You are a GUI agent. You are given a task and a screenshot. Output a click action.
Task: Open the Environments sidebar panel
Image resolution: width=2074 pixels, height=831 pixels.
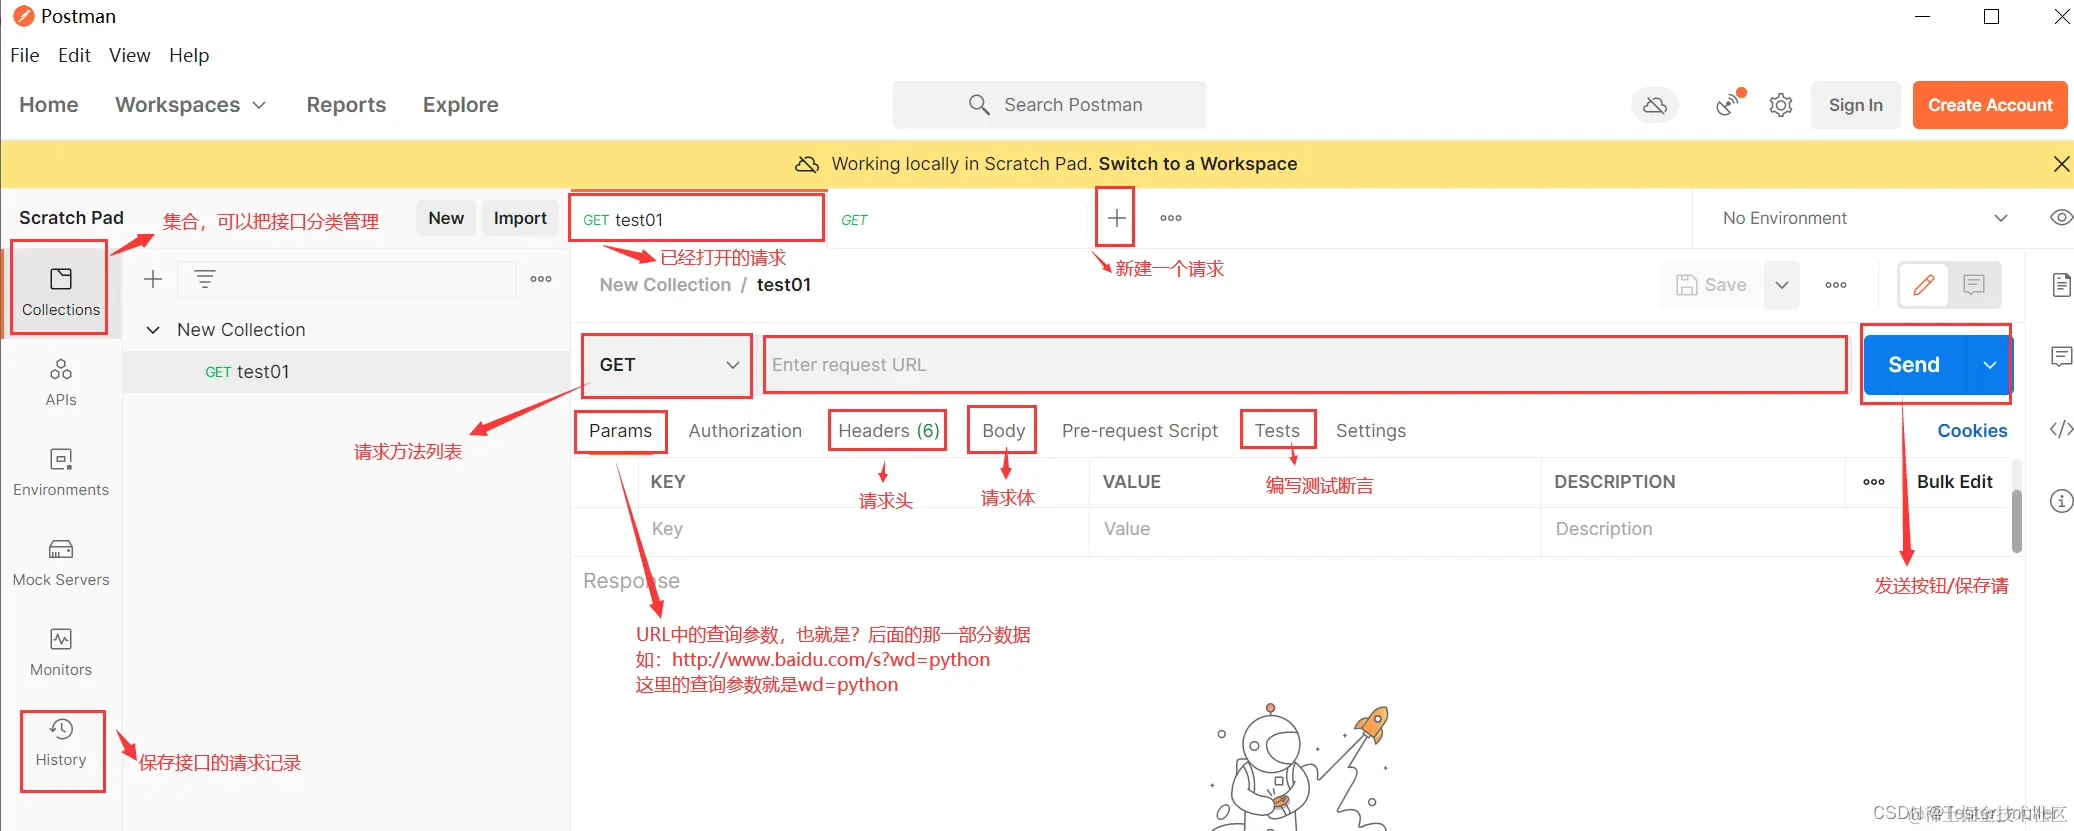click(61, 472)
